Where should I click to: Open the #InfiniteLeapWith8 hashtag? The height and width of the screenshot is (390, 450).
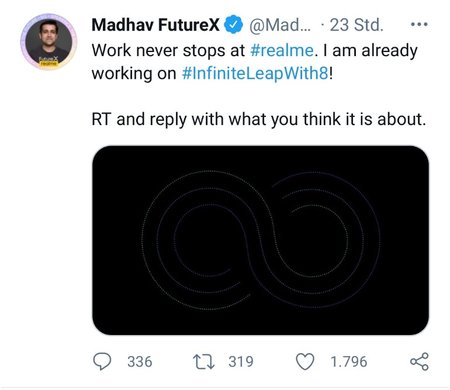(x=255, y=73)
